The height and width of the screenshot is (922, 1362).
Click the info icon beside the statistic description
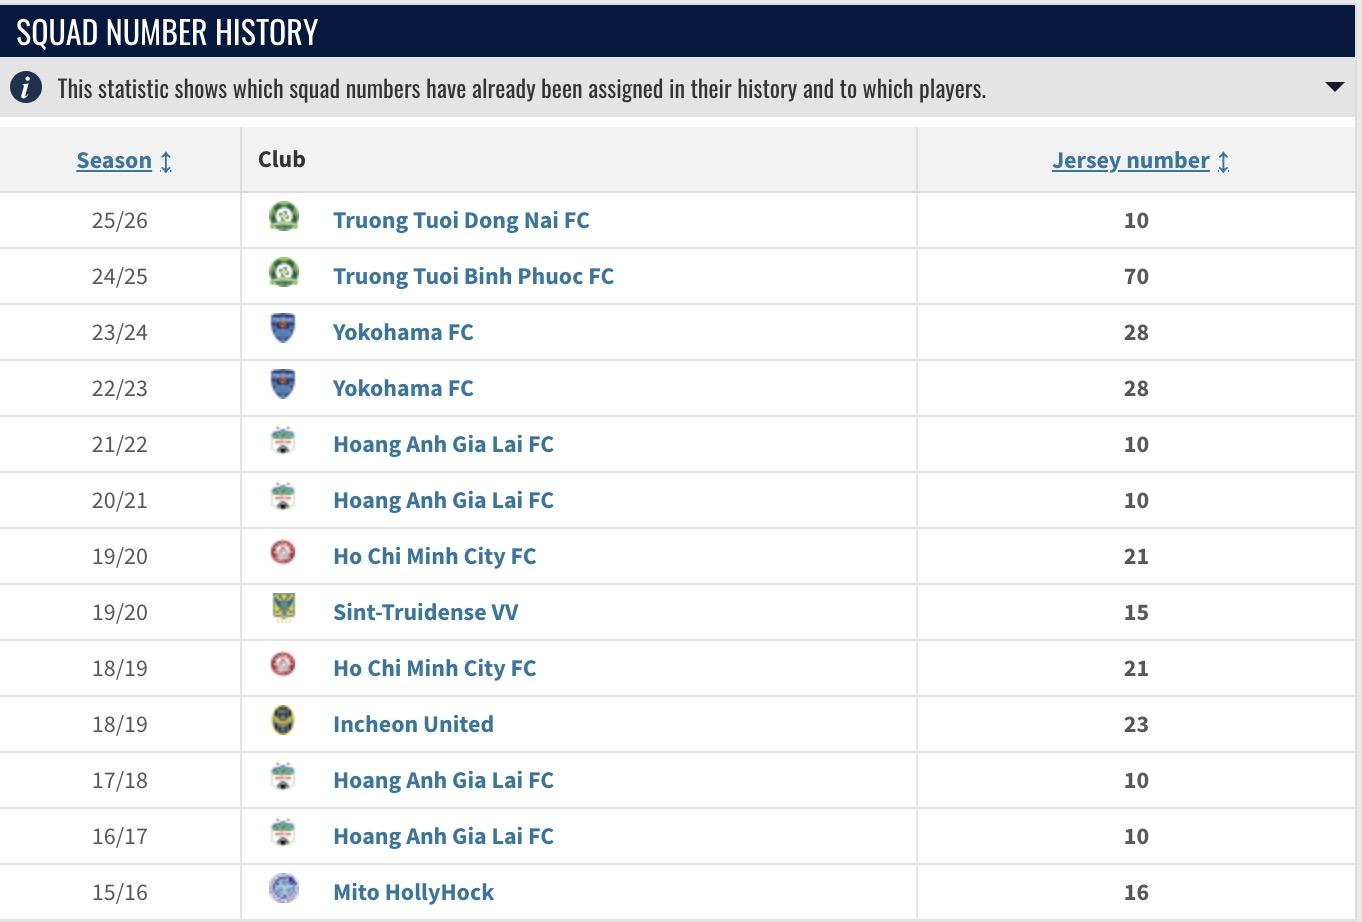[x=26, y=88]
